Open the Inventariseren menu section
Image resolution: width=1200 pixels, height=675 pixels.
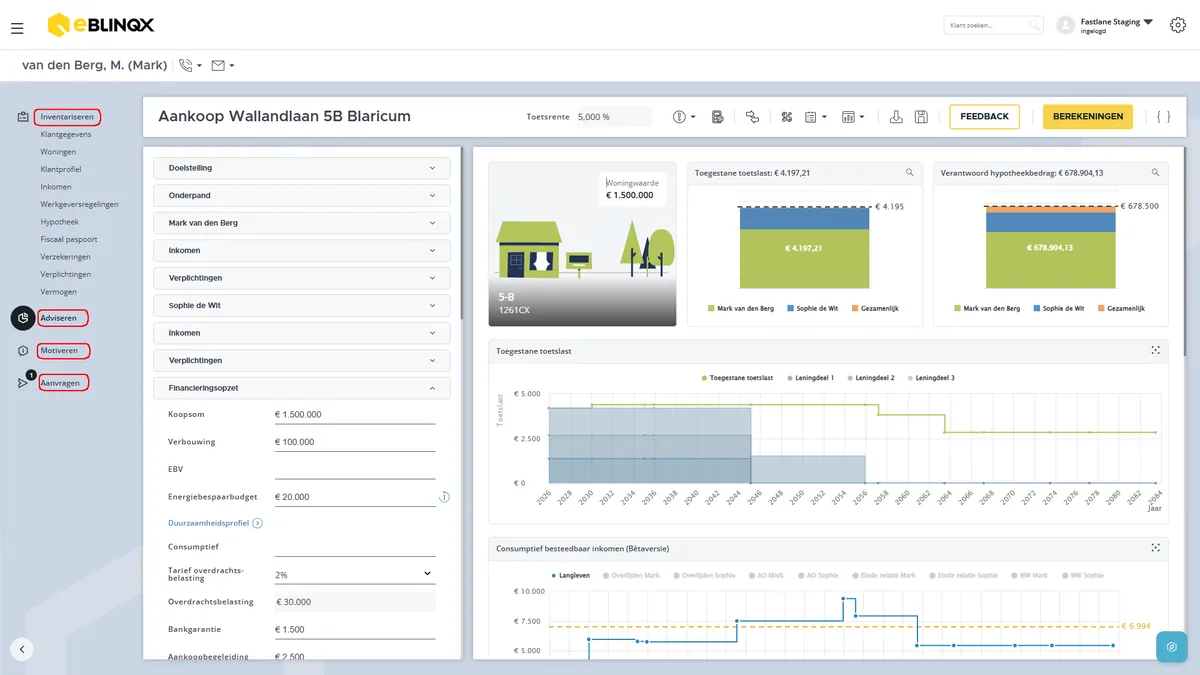[67, 117]
